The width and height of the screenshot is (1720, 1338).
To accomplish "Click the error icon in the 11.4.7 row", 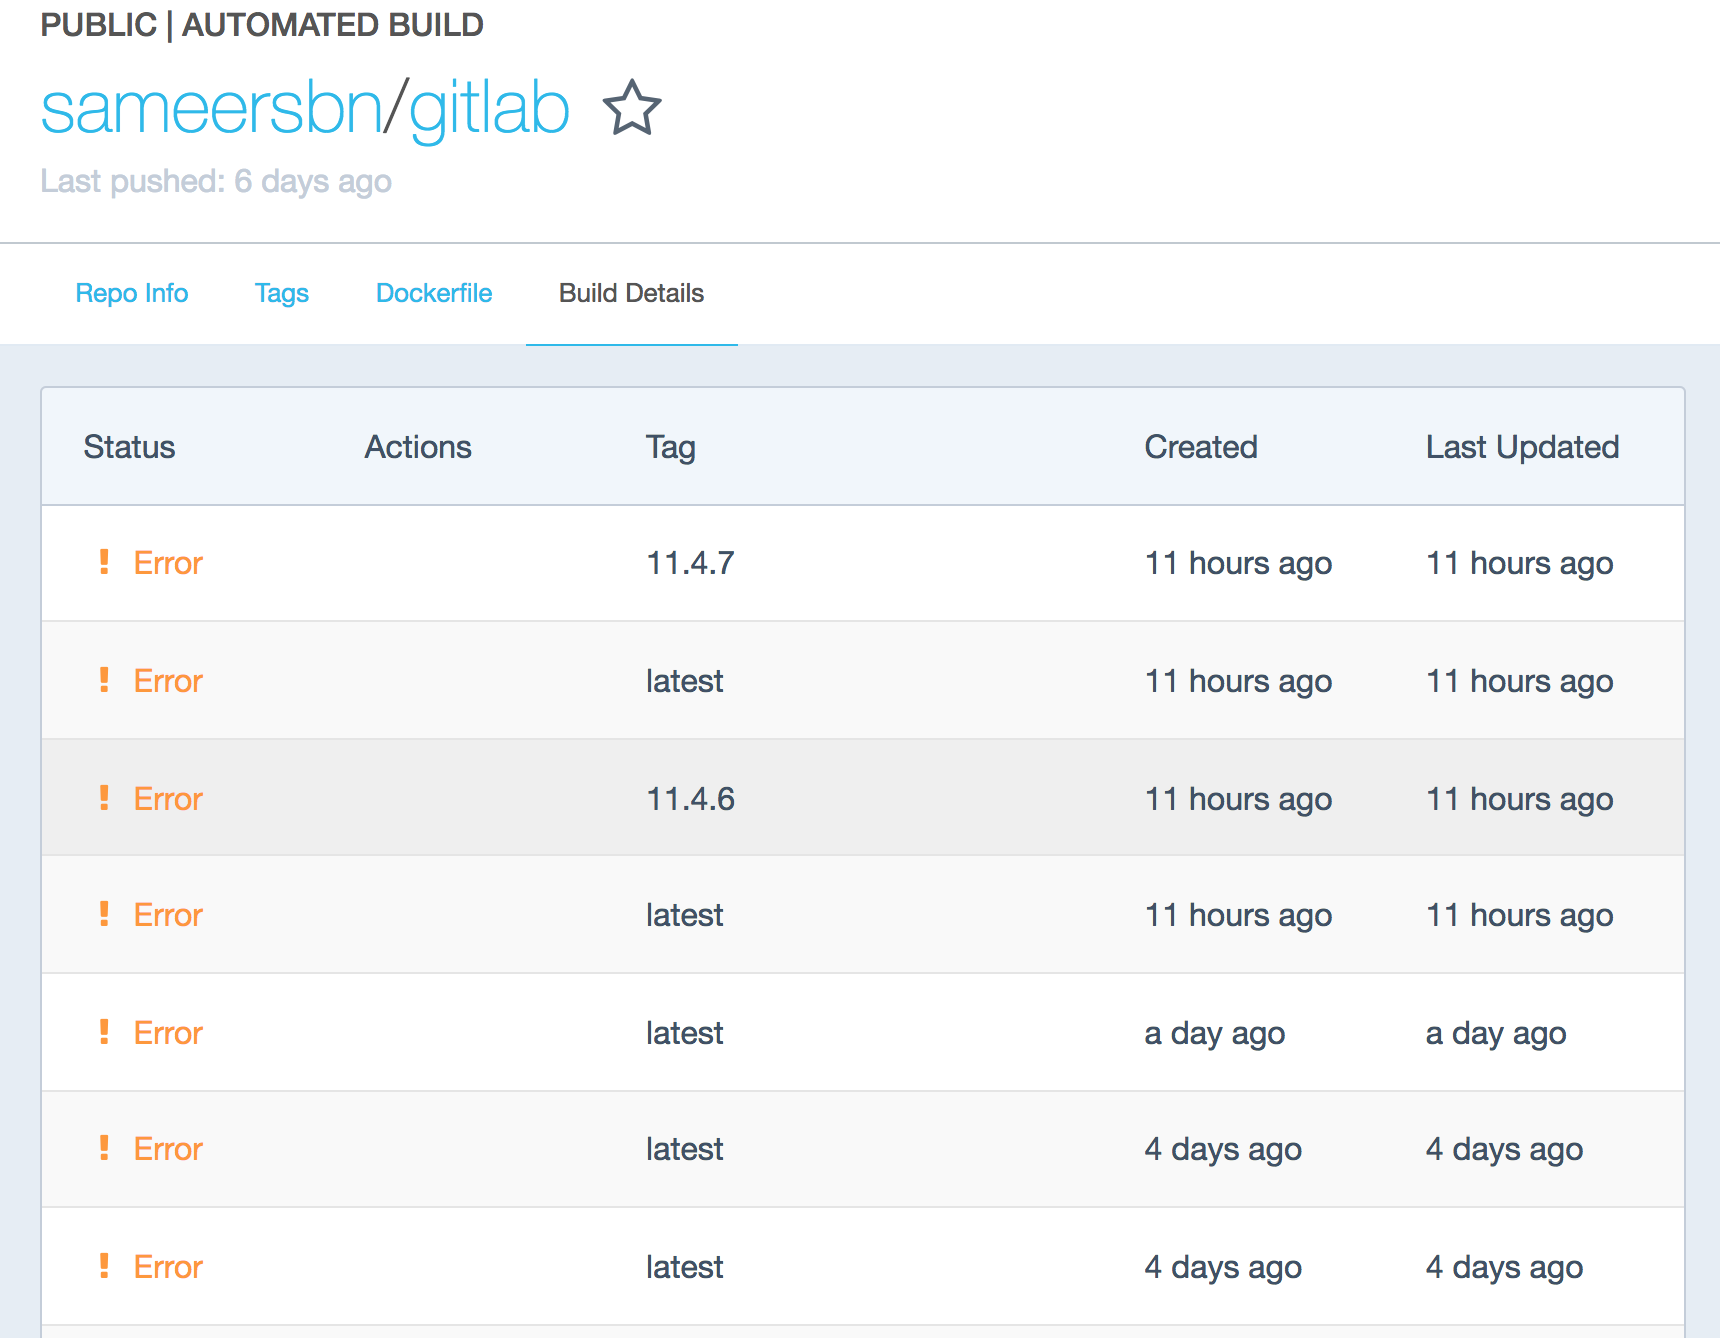I will pos(104,561).
